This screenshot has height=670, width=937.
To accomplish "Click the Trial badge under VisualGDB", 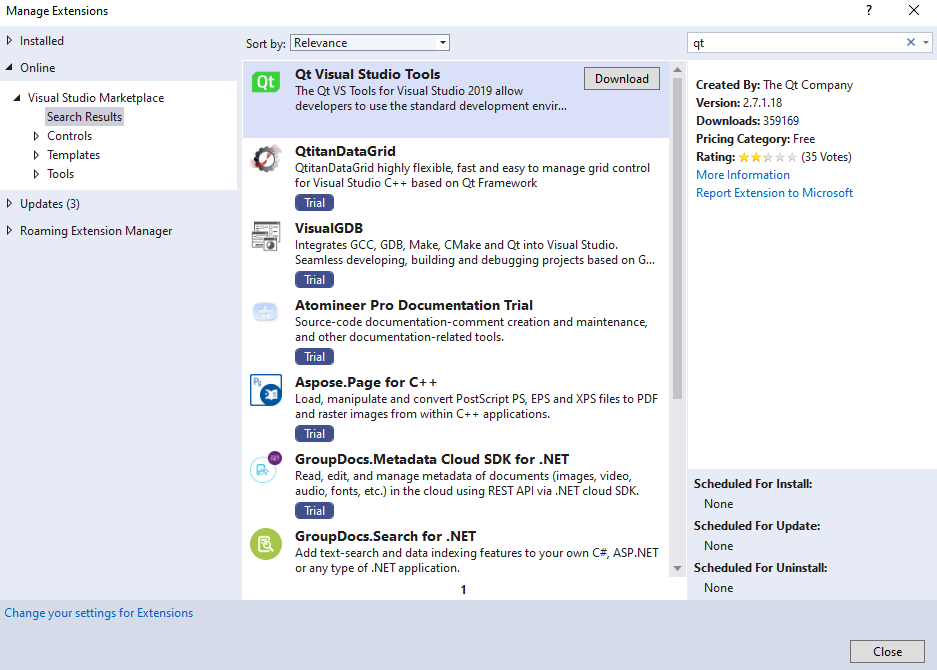I will 314,280.
